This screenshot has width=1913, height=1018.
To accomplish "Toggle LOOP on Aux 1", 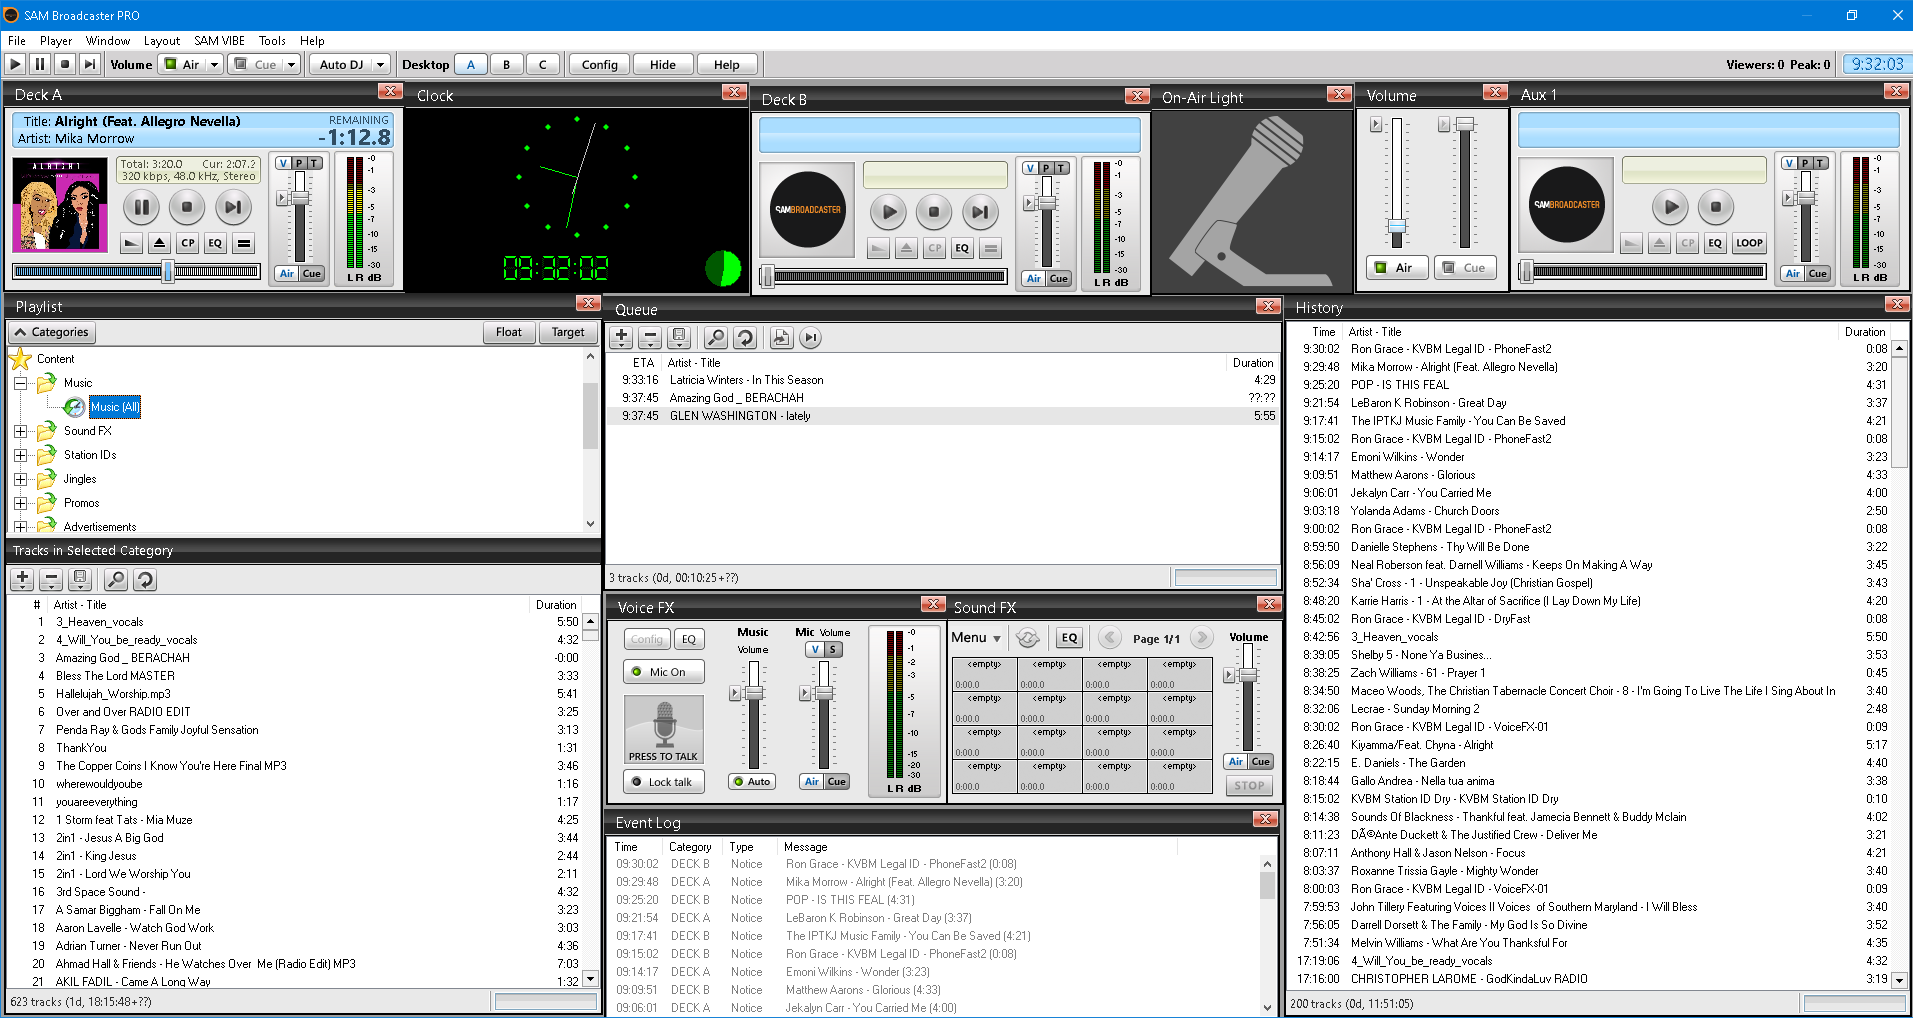I will click(1749, 243).
